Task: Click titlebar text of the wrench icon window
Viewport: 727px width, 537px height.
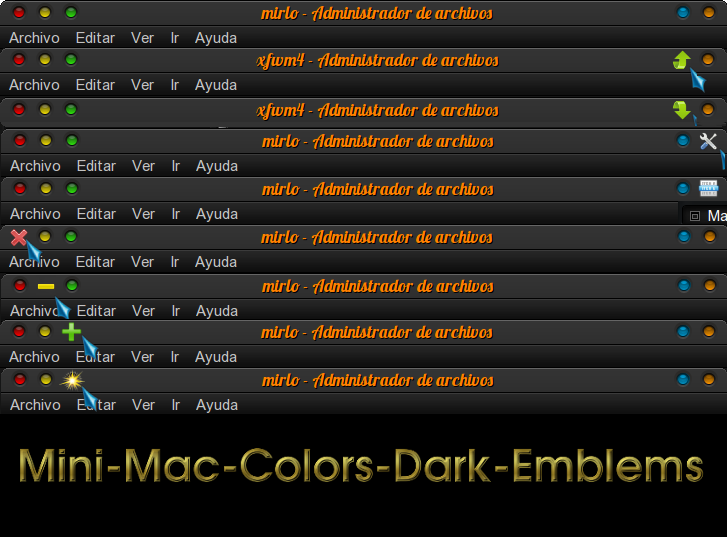Action: point(378,141)
